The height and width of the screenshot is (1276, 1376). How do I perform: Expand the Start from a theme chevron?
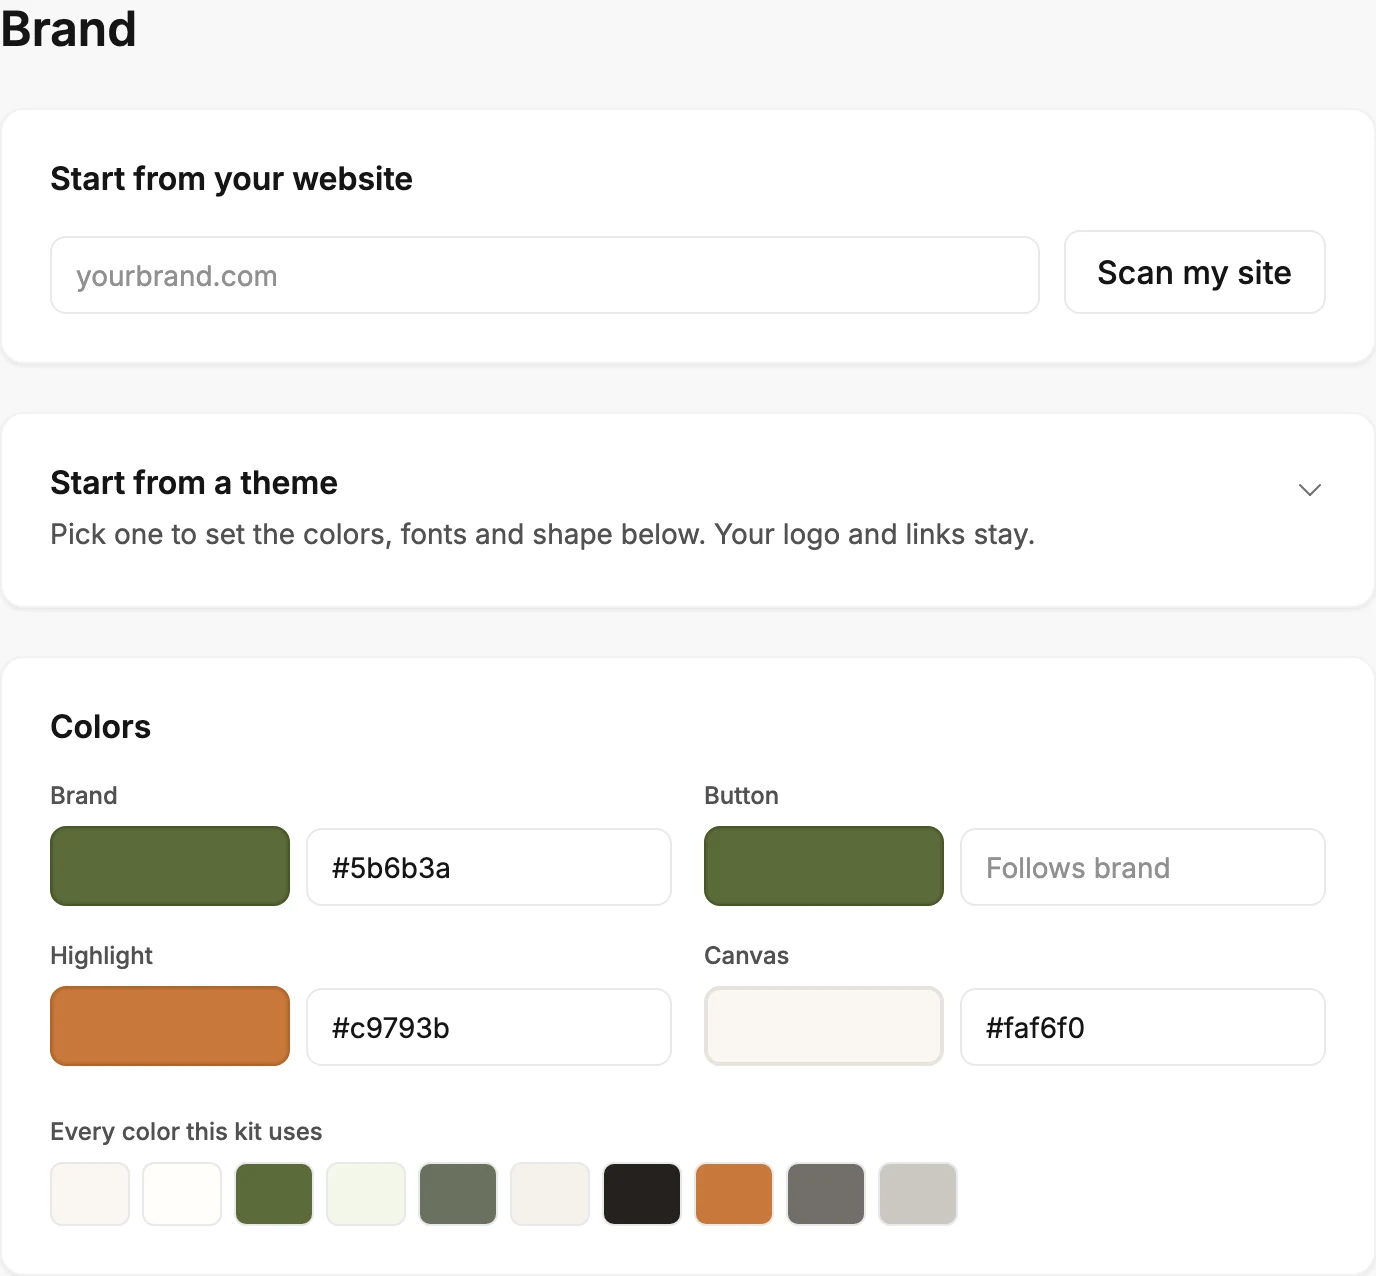(x=1309, y=489)
